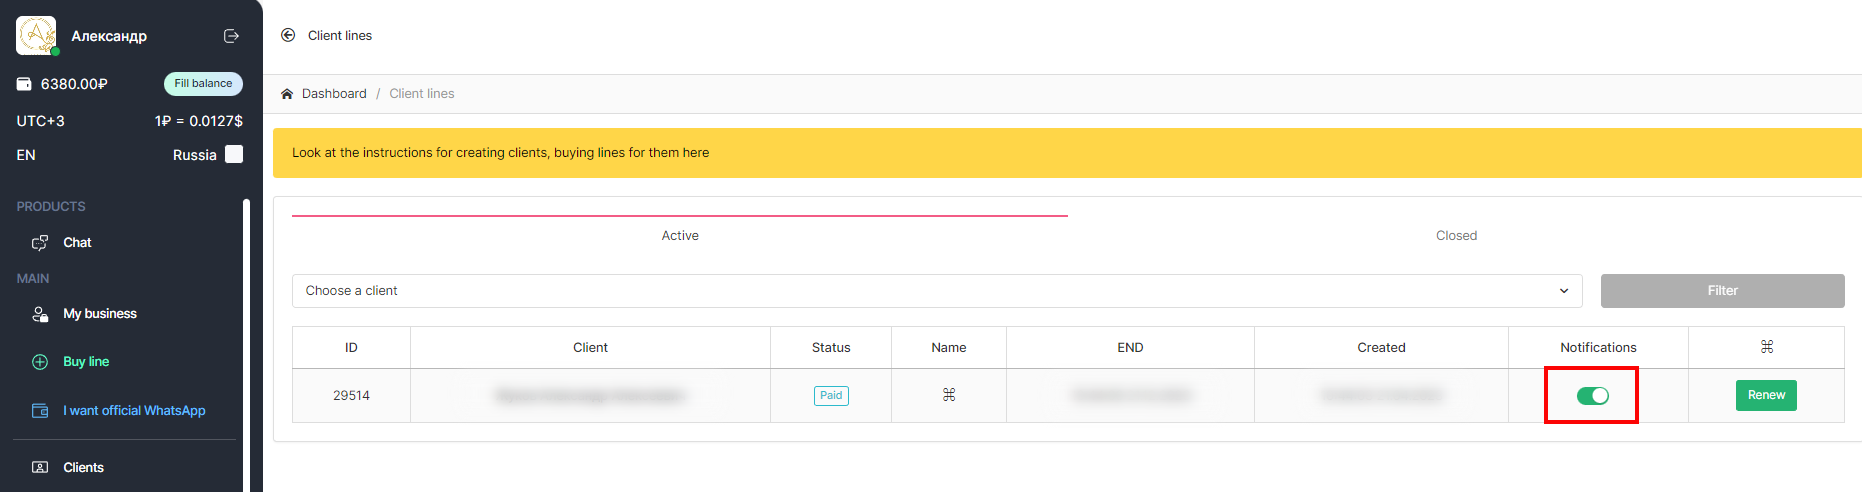Image resolution: width=1862 pixels, height=492 pixels.
Task: Open the UTC+3 timezone selector
Action: [40, 121]
